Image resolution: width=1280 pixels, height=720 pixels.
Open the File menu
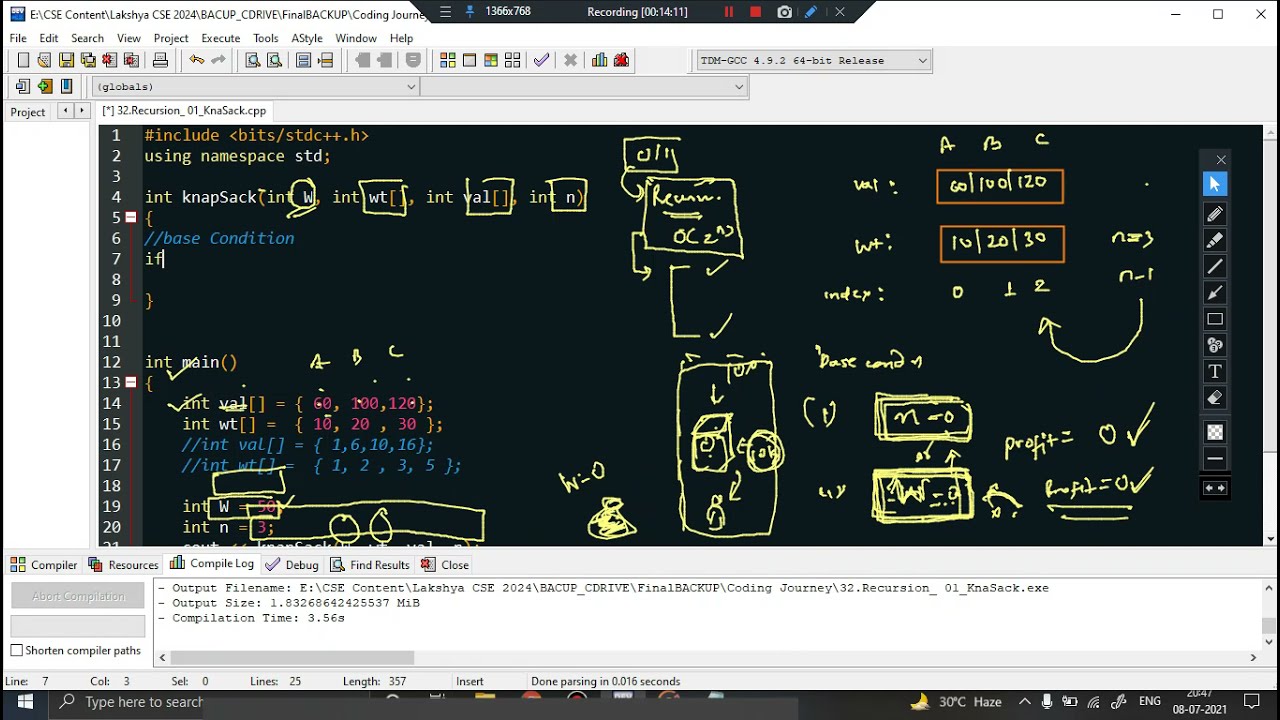[18, 38]
